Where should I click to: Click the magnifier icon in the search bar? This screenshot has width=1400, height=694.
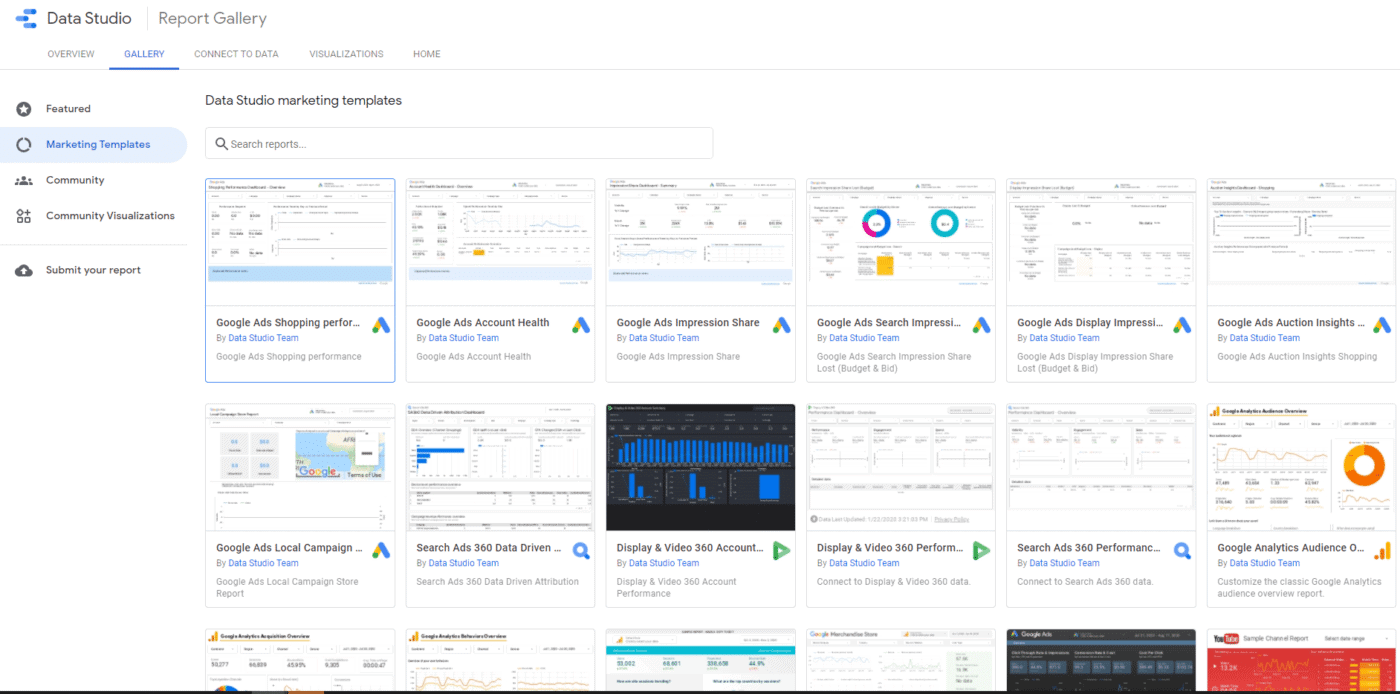[x=221, y=143]
